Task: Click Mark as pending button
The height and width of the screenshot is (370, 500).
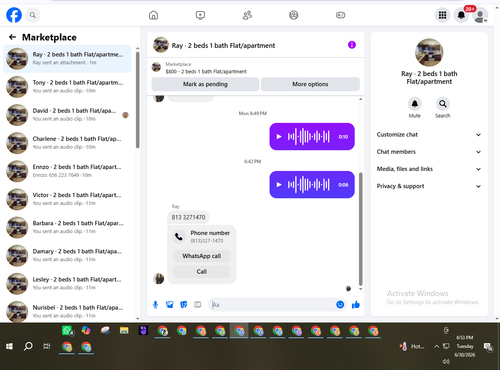Action: click(x=205, y=84)
